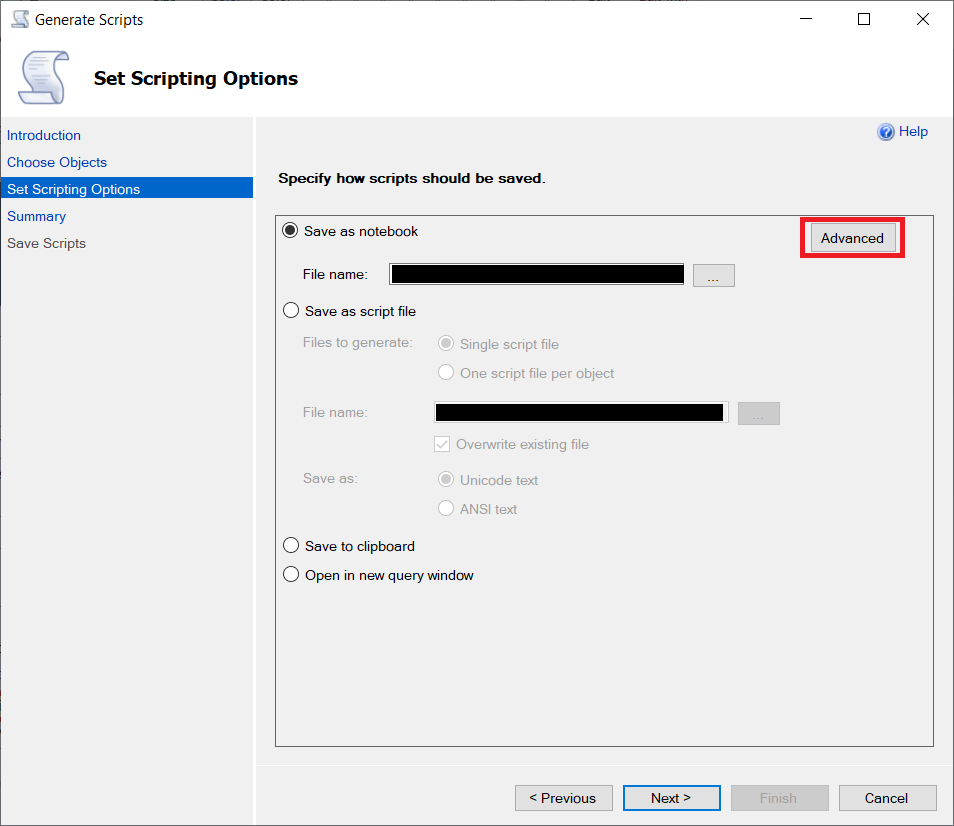Select the Open in new query window option
The image size is (954, 826).
290,574
